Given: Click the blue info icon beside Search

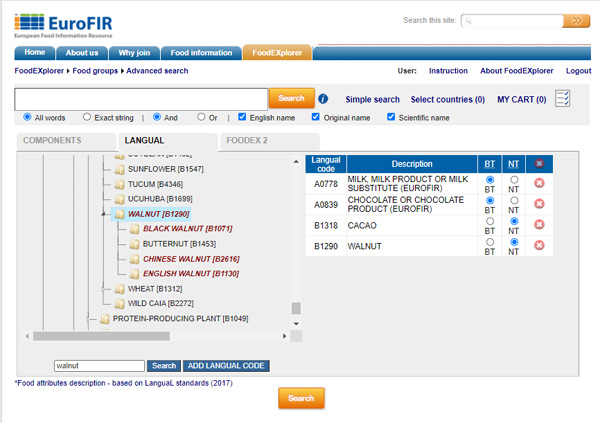Looking at the screenshot, I should 323,99.
